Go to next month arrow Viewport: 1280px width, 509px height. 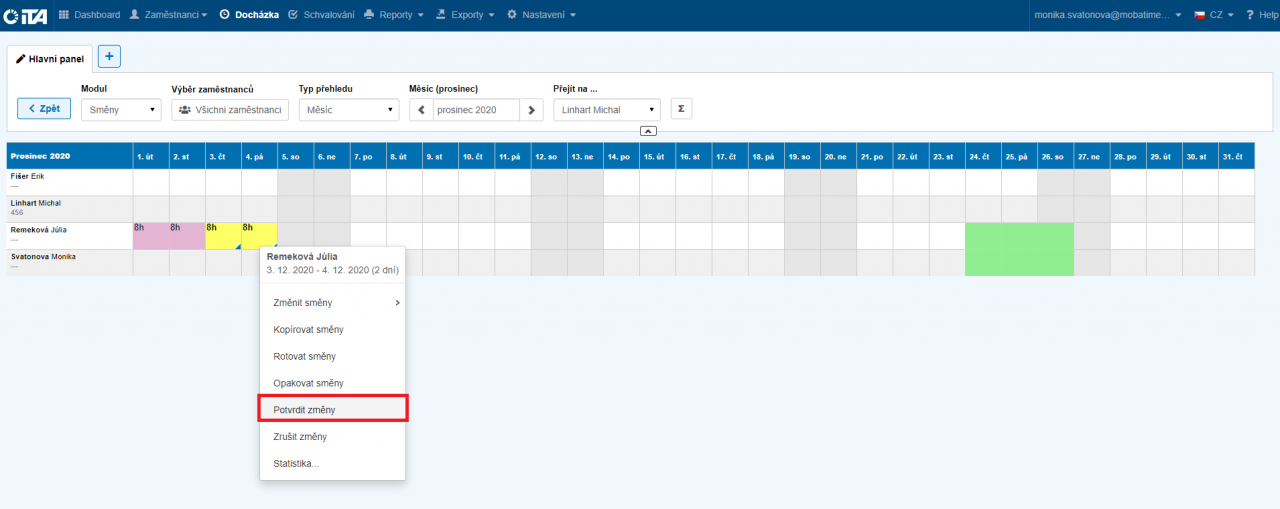[532, 110]
